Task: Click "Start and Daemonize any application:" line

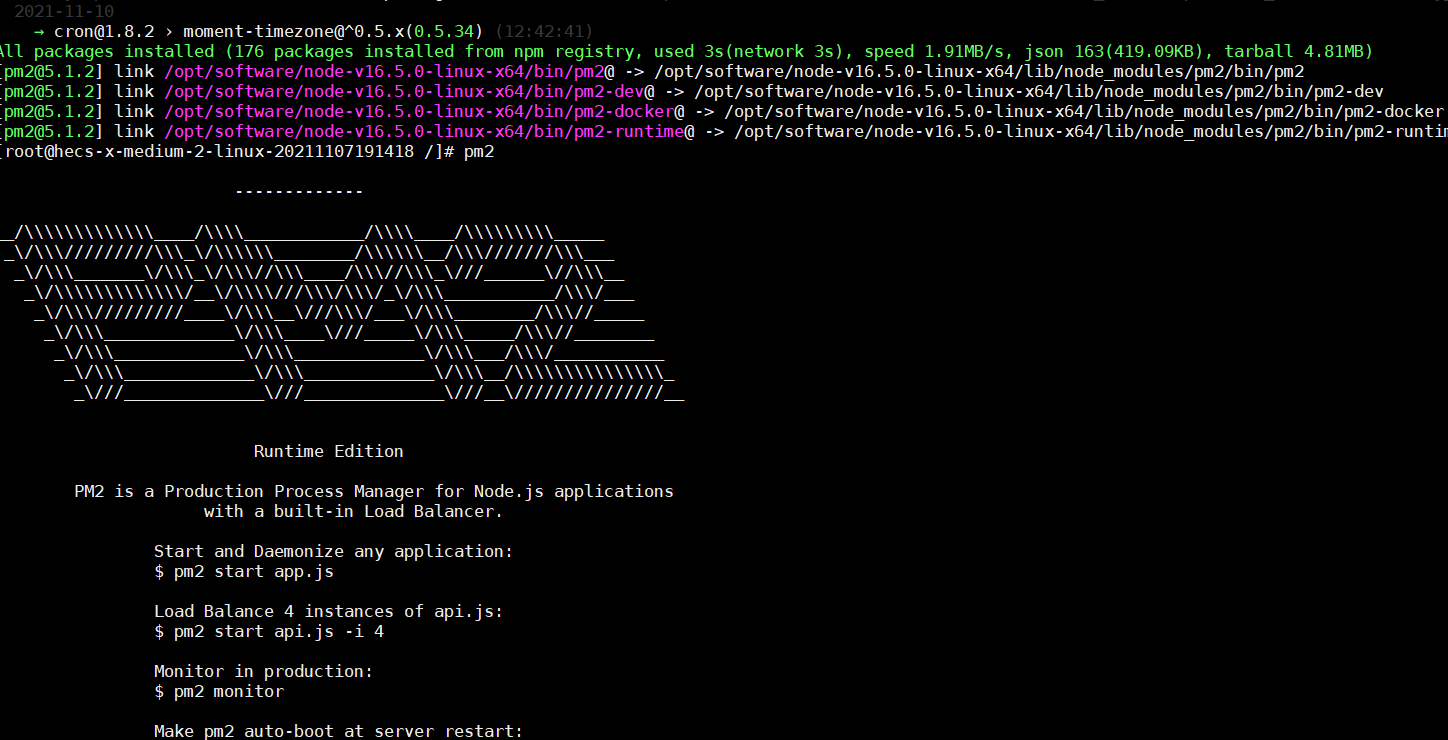Action: click(x=333, y=551)
